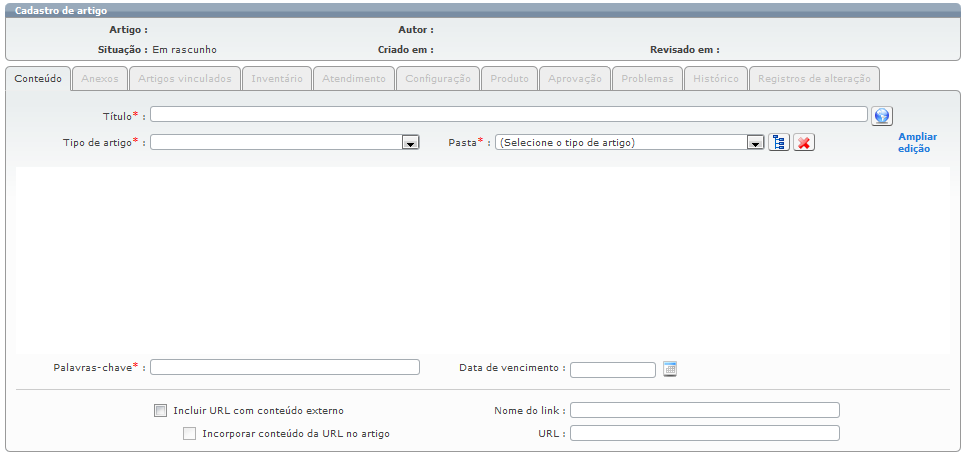Click the Ampliar edição link

pyautogui.click(x=917, y=143)
